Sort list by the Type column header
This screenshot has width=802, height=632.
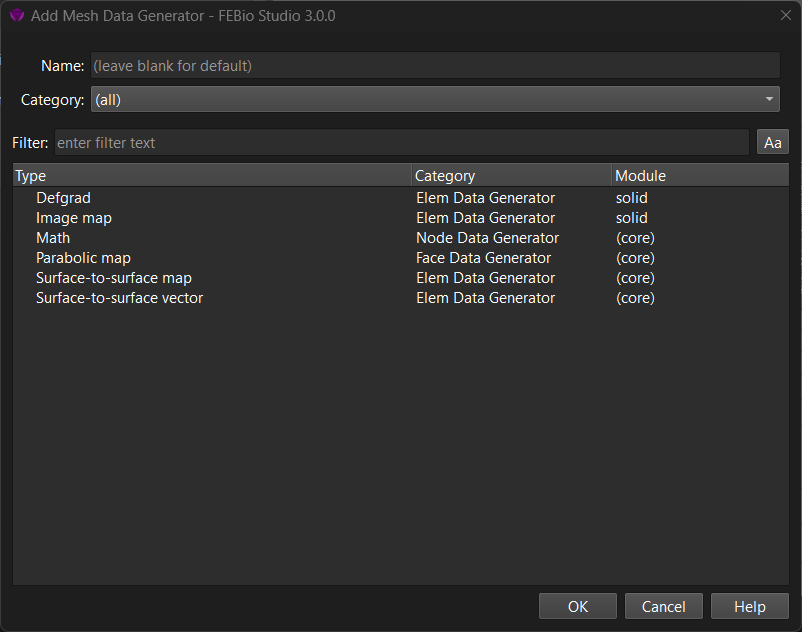pyautogui.click(x=212, y=175)
